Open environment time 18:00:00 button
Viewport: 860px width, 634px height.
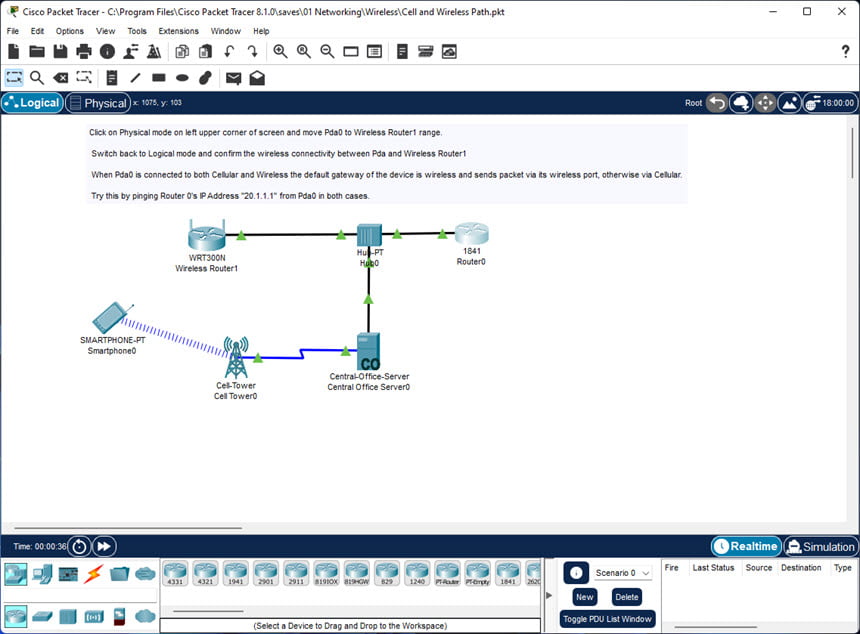(830, 103)
